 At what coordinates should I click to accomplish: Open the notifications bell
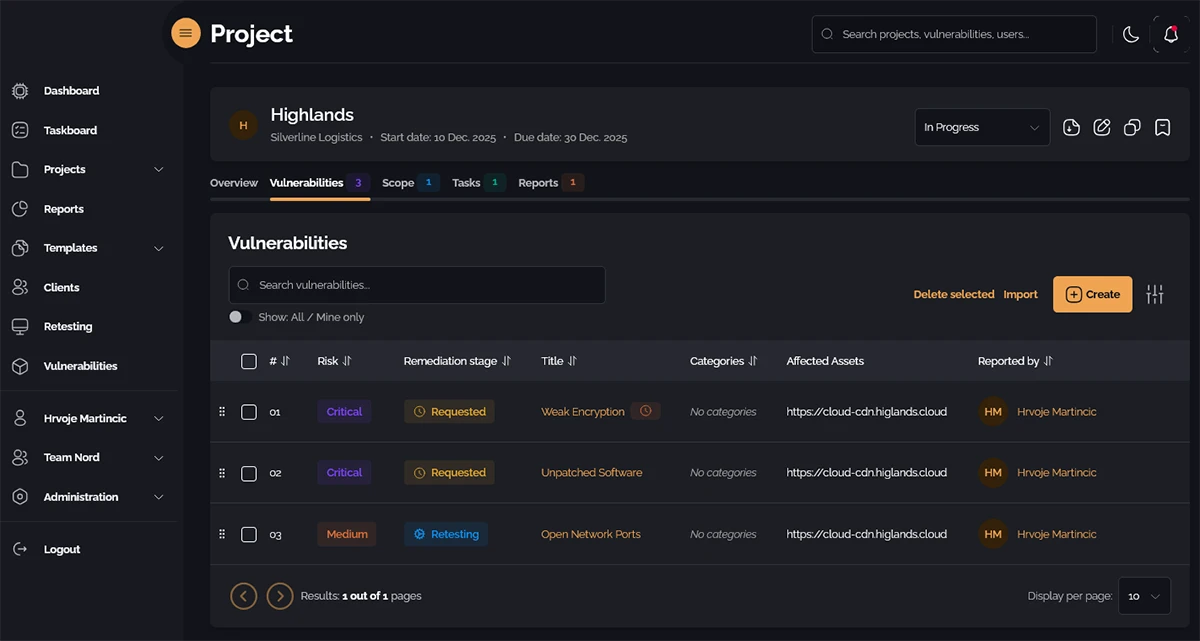[x=1171, y=34]
